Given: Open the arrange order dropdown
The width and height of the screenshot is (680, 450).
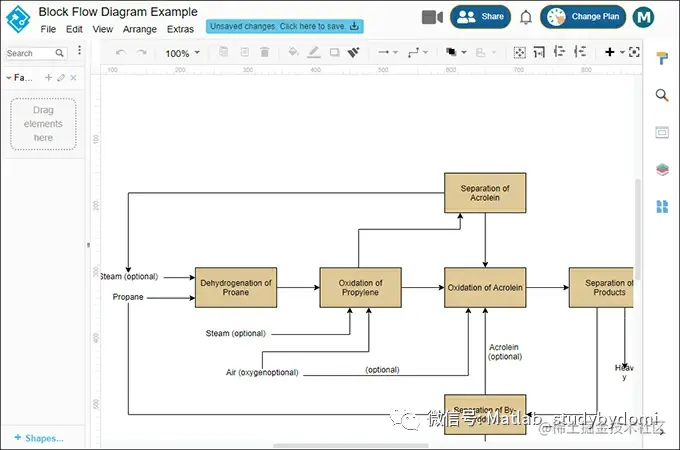Looking at the screenshot, I should click(456, 52).
